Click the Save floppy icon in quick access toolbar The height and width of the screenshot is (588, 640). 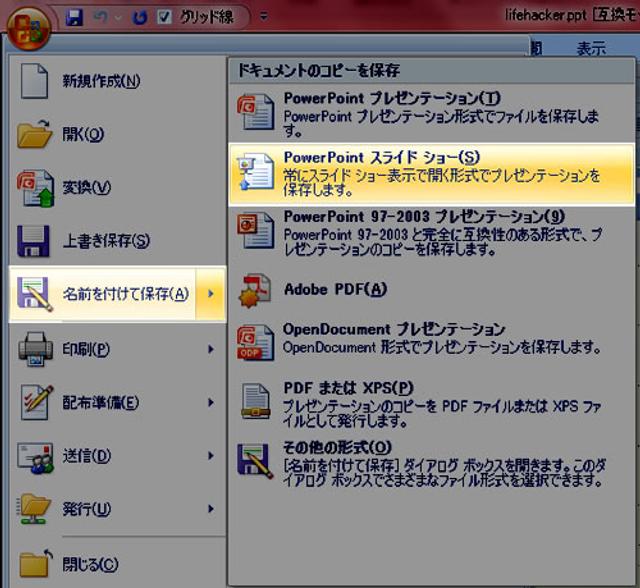pyautogui.click(x=74, y=17)
